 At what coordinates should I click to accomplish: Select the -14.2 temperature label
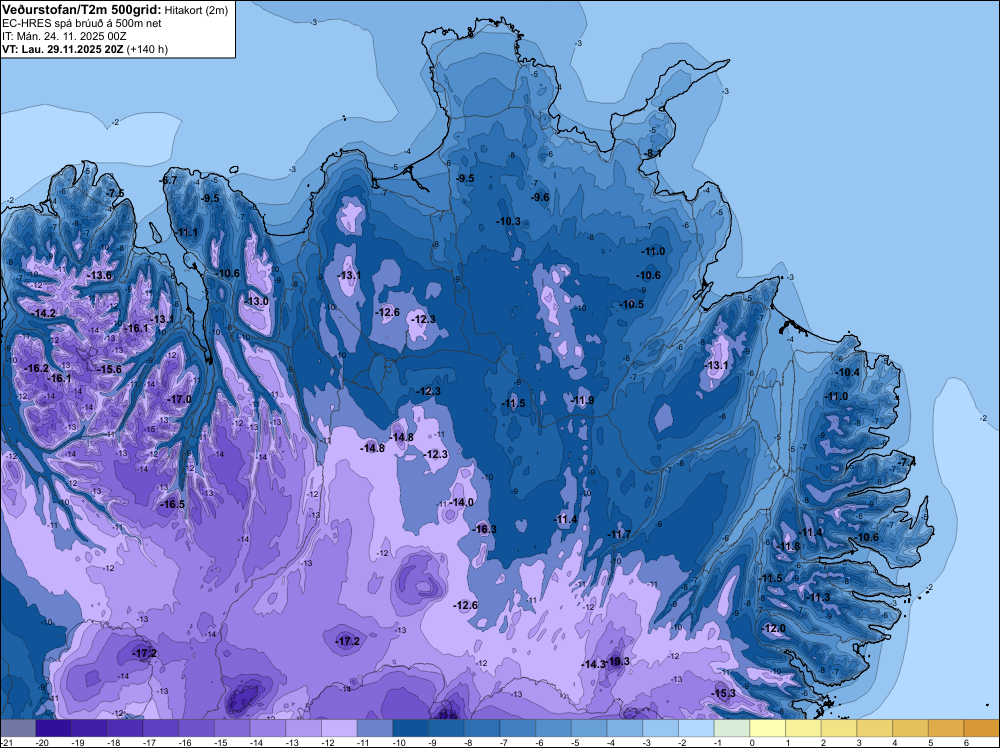43,313
